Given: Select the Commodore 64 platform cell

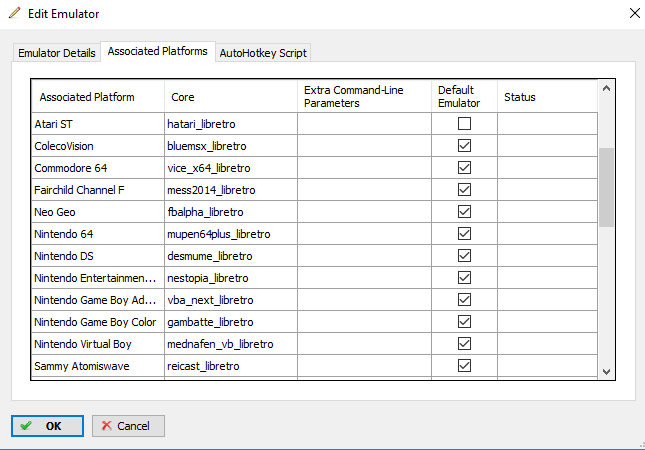Looking at the screenshot, I should [x=98, y=168].
